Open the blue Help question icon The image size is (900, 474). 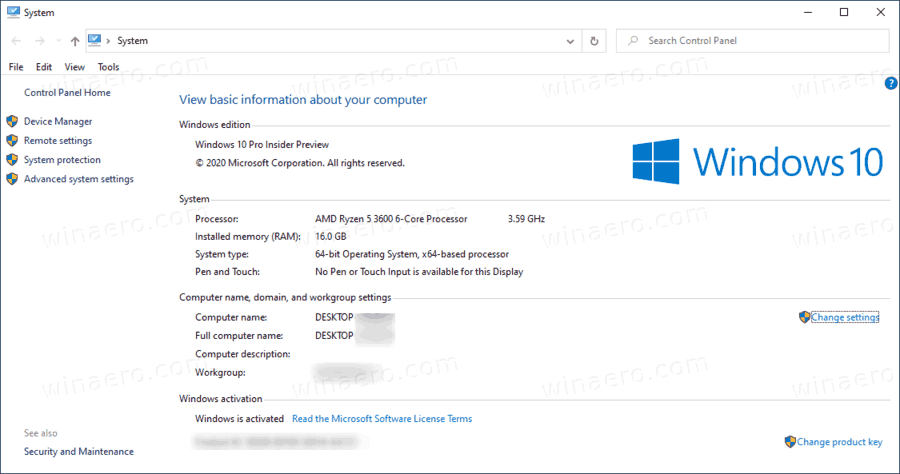[891, 84]
